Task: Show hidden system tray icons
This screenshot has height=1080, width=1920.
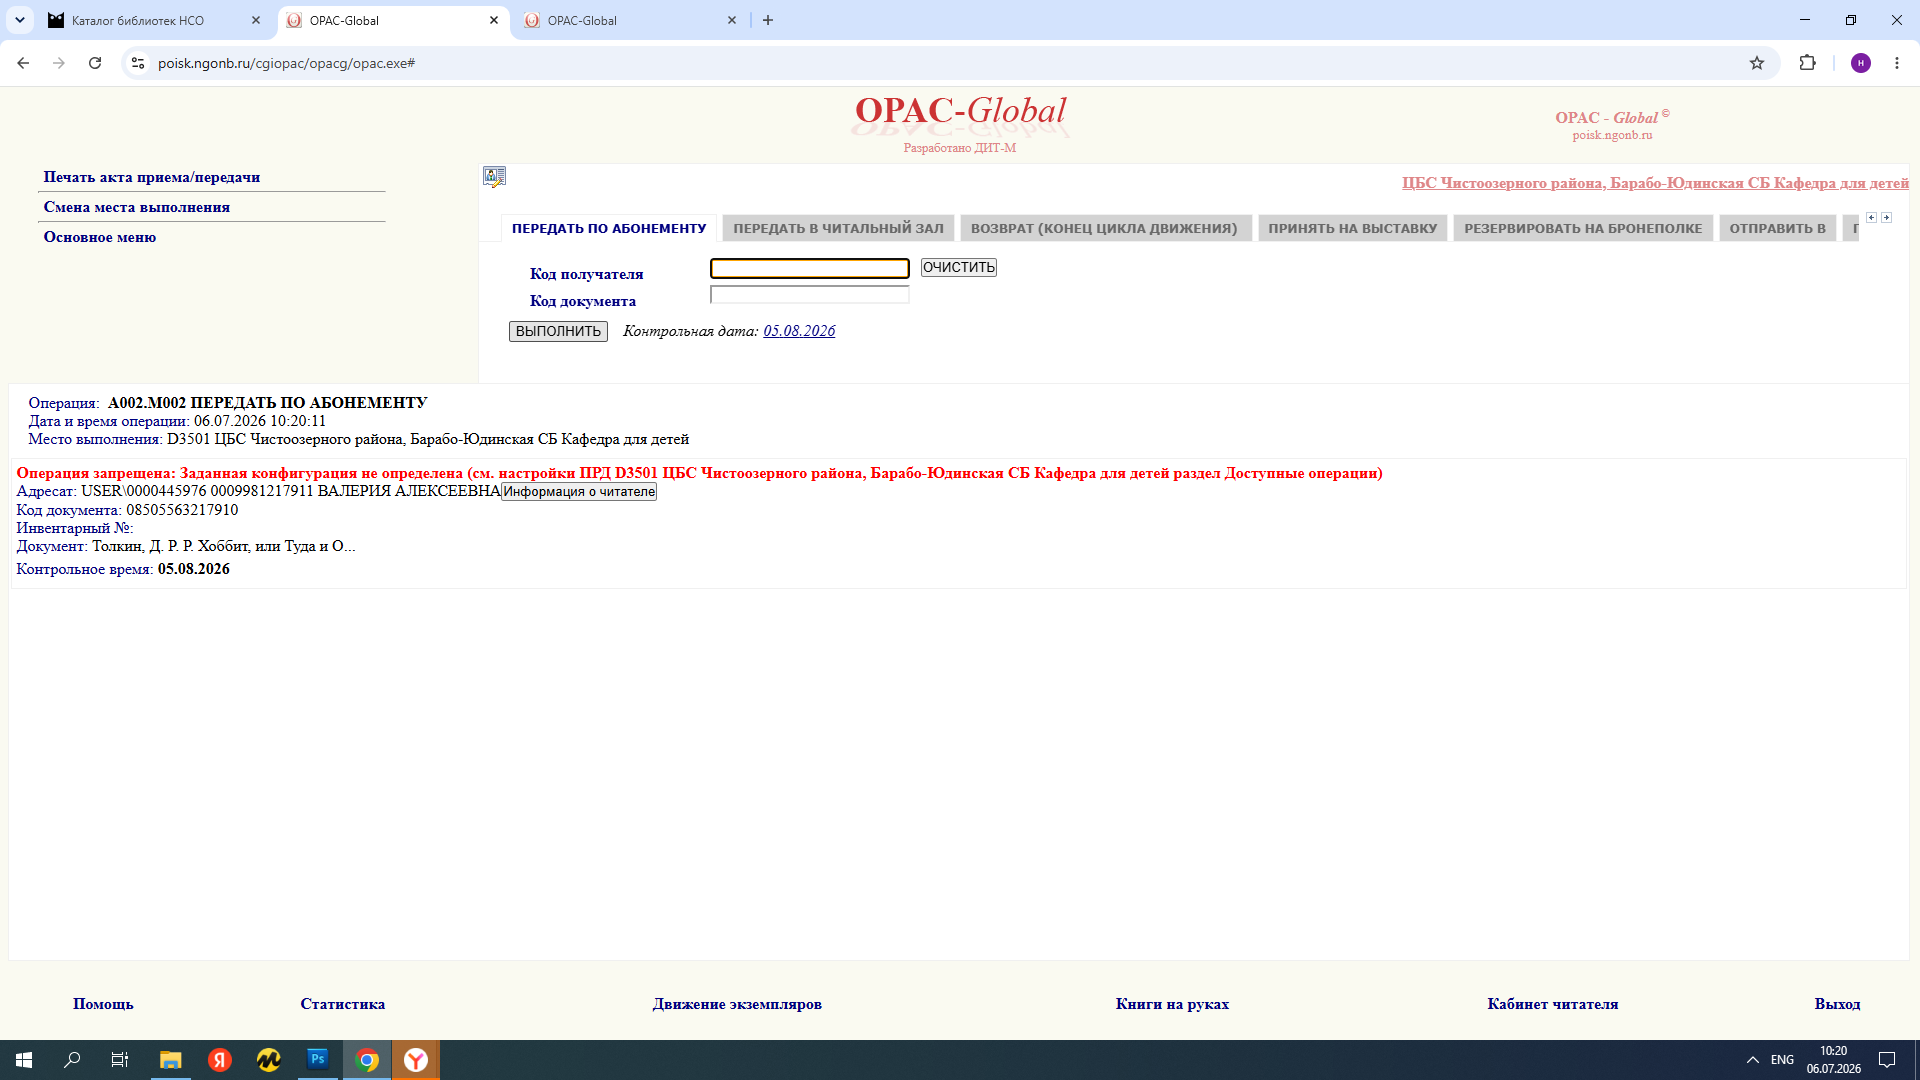Action: pyautogui.click(x=1753, y=1060)
